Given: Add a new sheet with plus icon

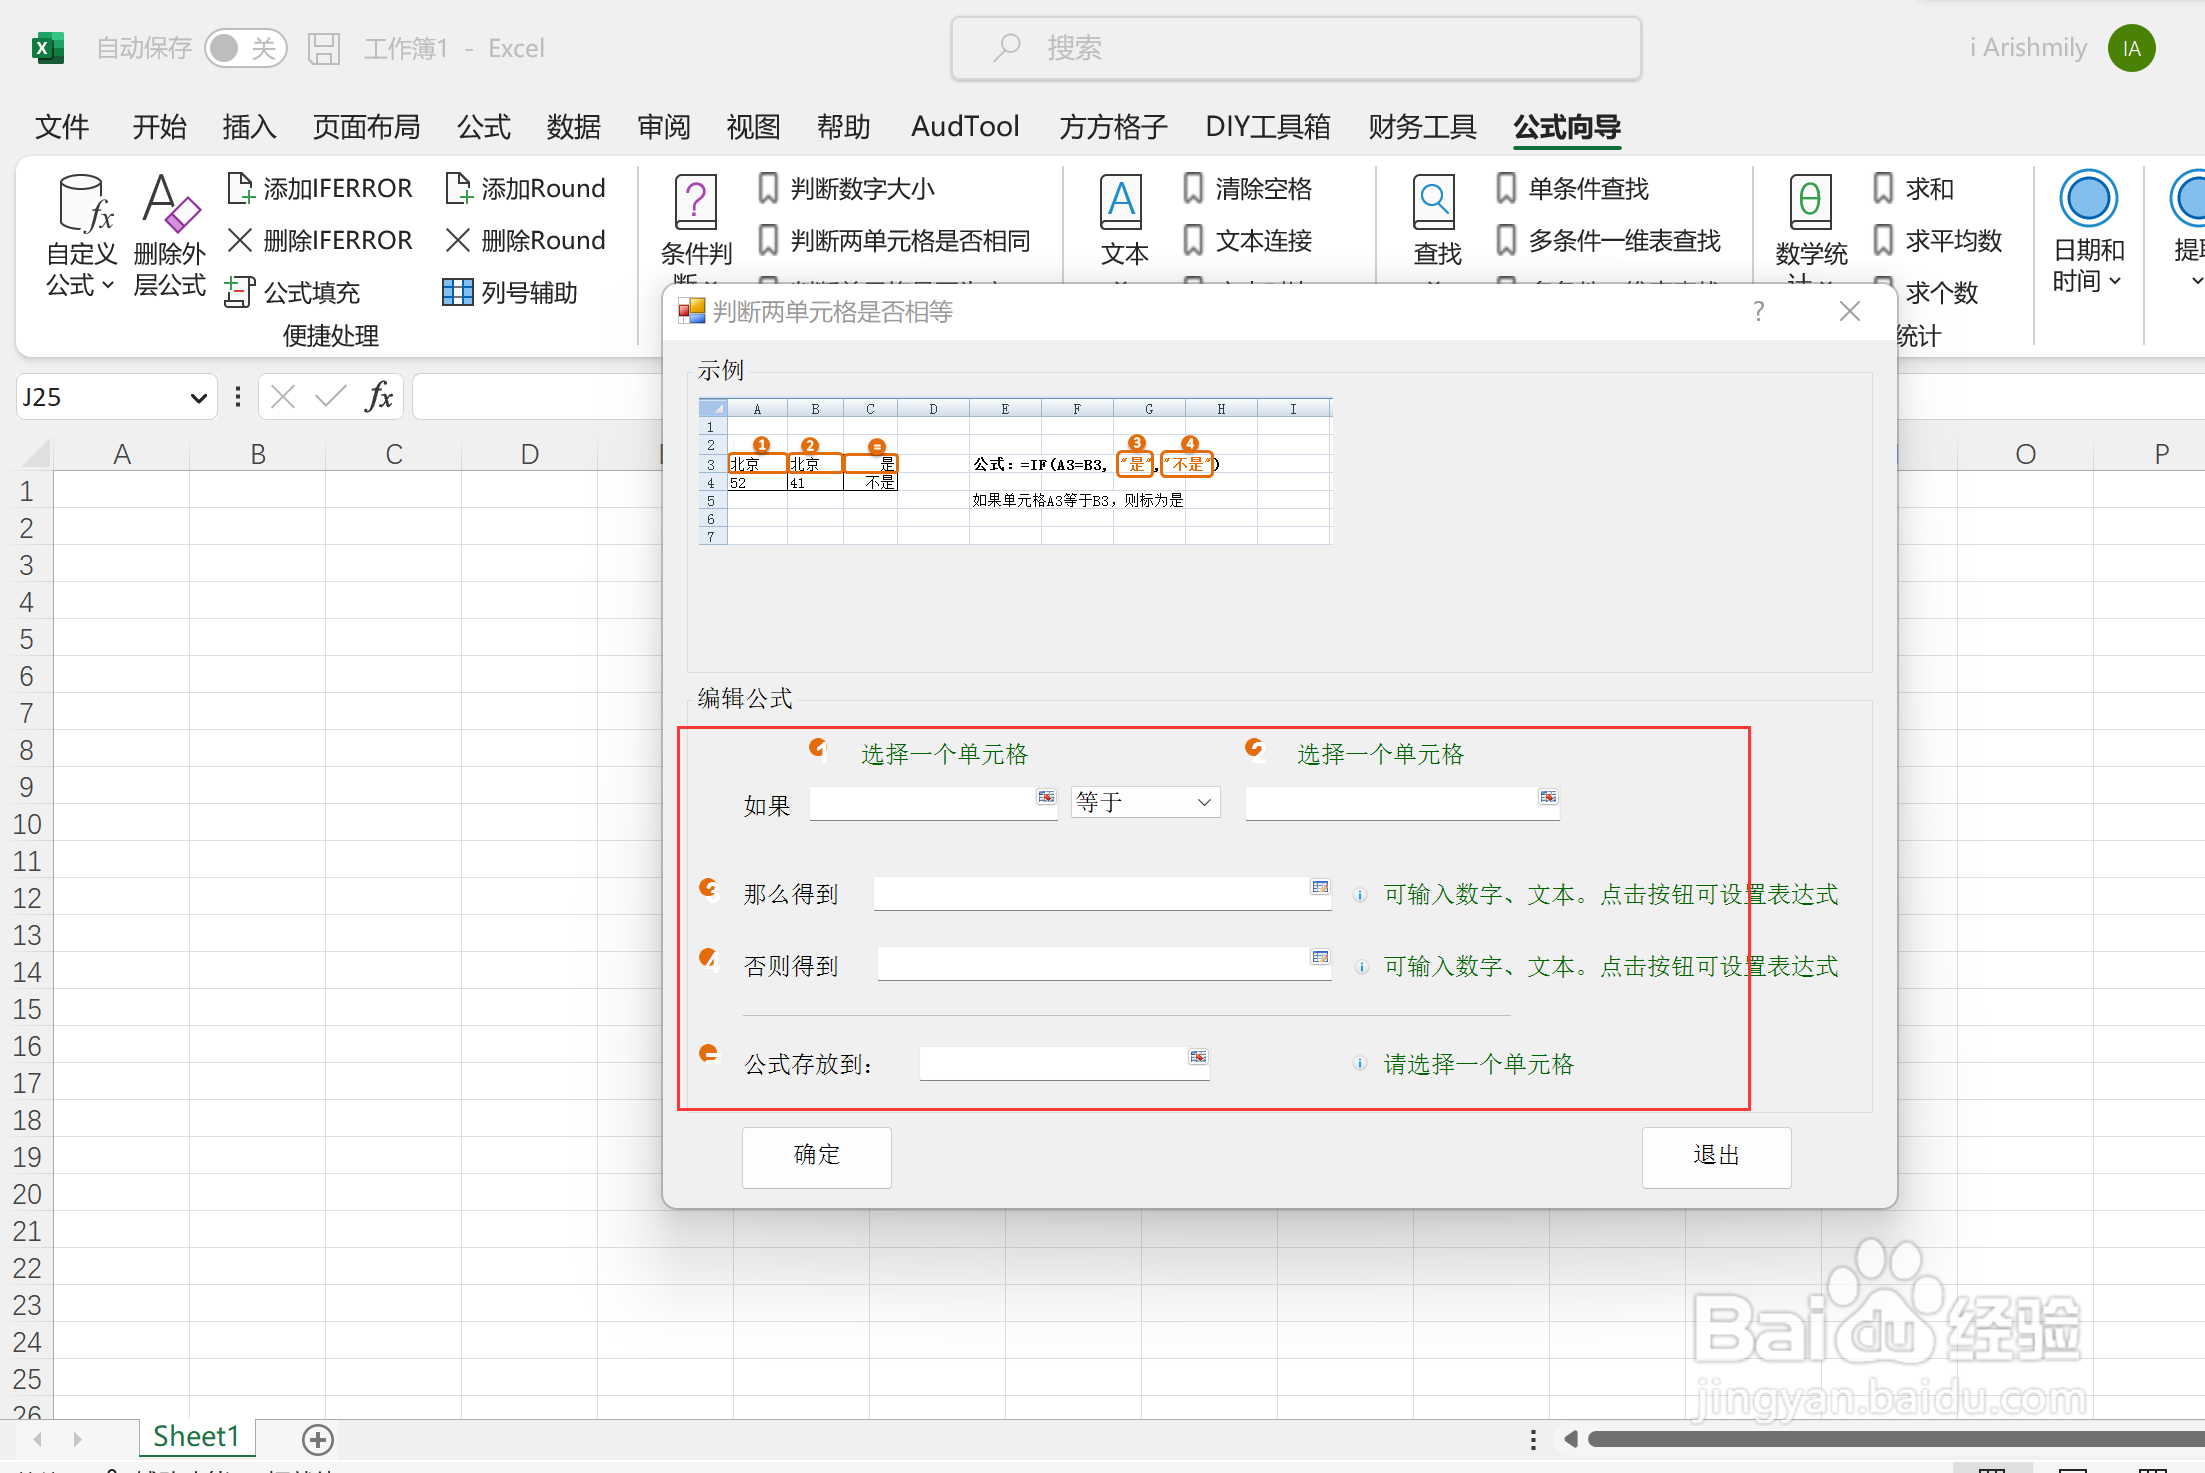Looking at the screenshot, I should click(318, 1439).
